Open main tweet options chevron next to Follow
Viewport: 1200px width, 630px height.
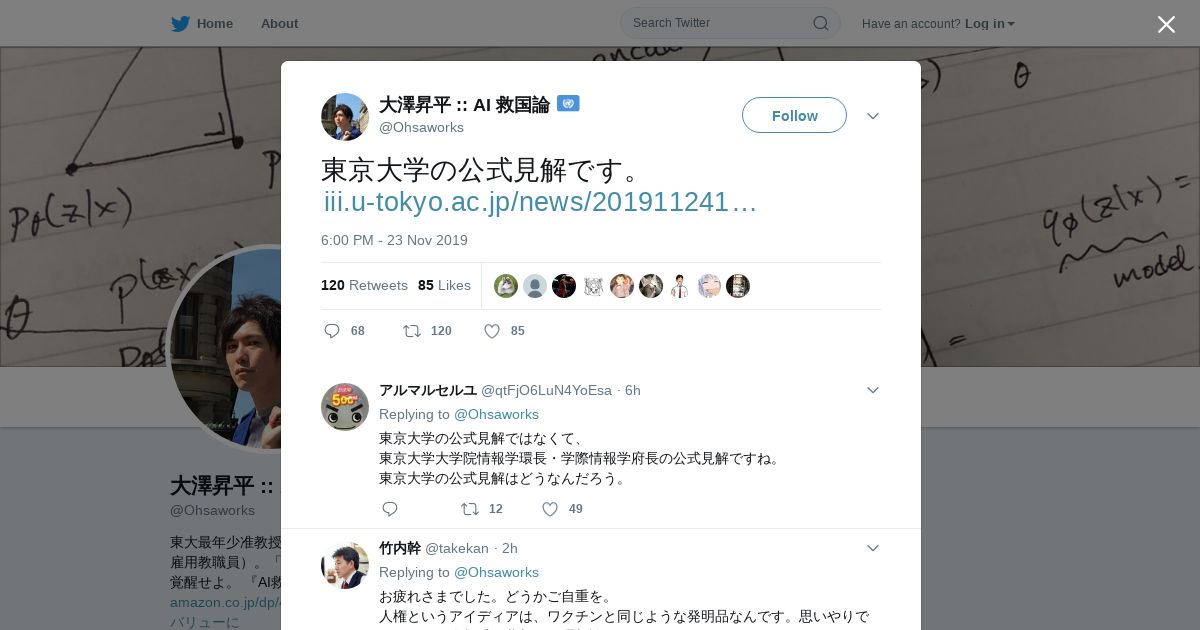873,116
